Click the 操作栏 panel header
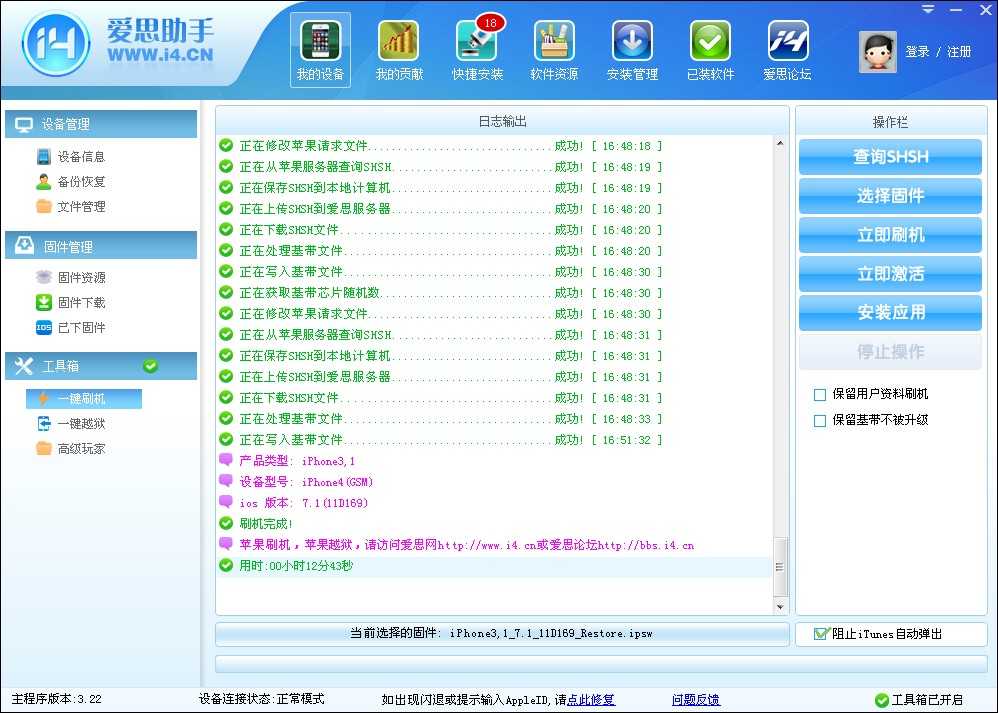 pos(890,122)
